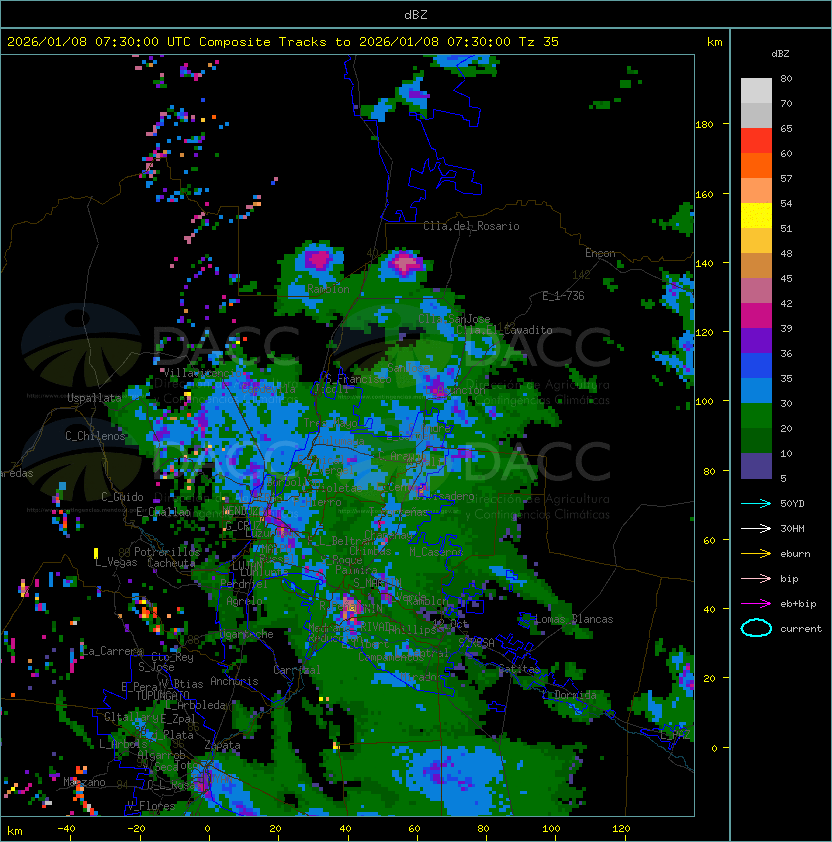Select the red 60-65 dBZ swatch

click(756, 141)
